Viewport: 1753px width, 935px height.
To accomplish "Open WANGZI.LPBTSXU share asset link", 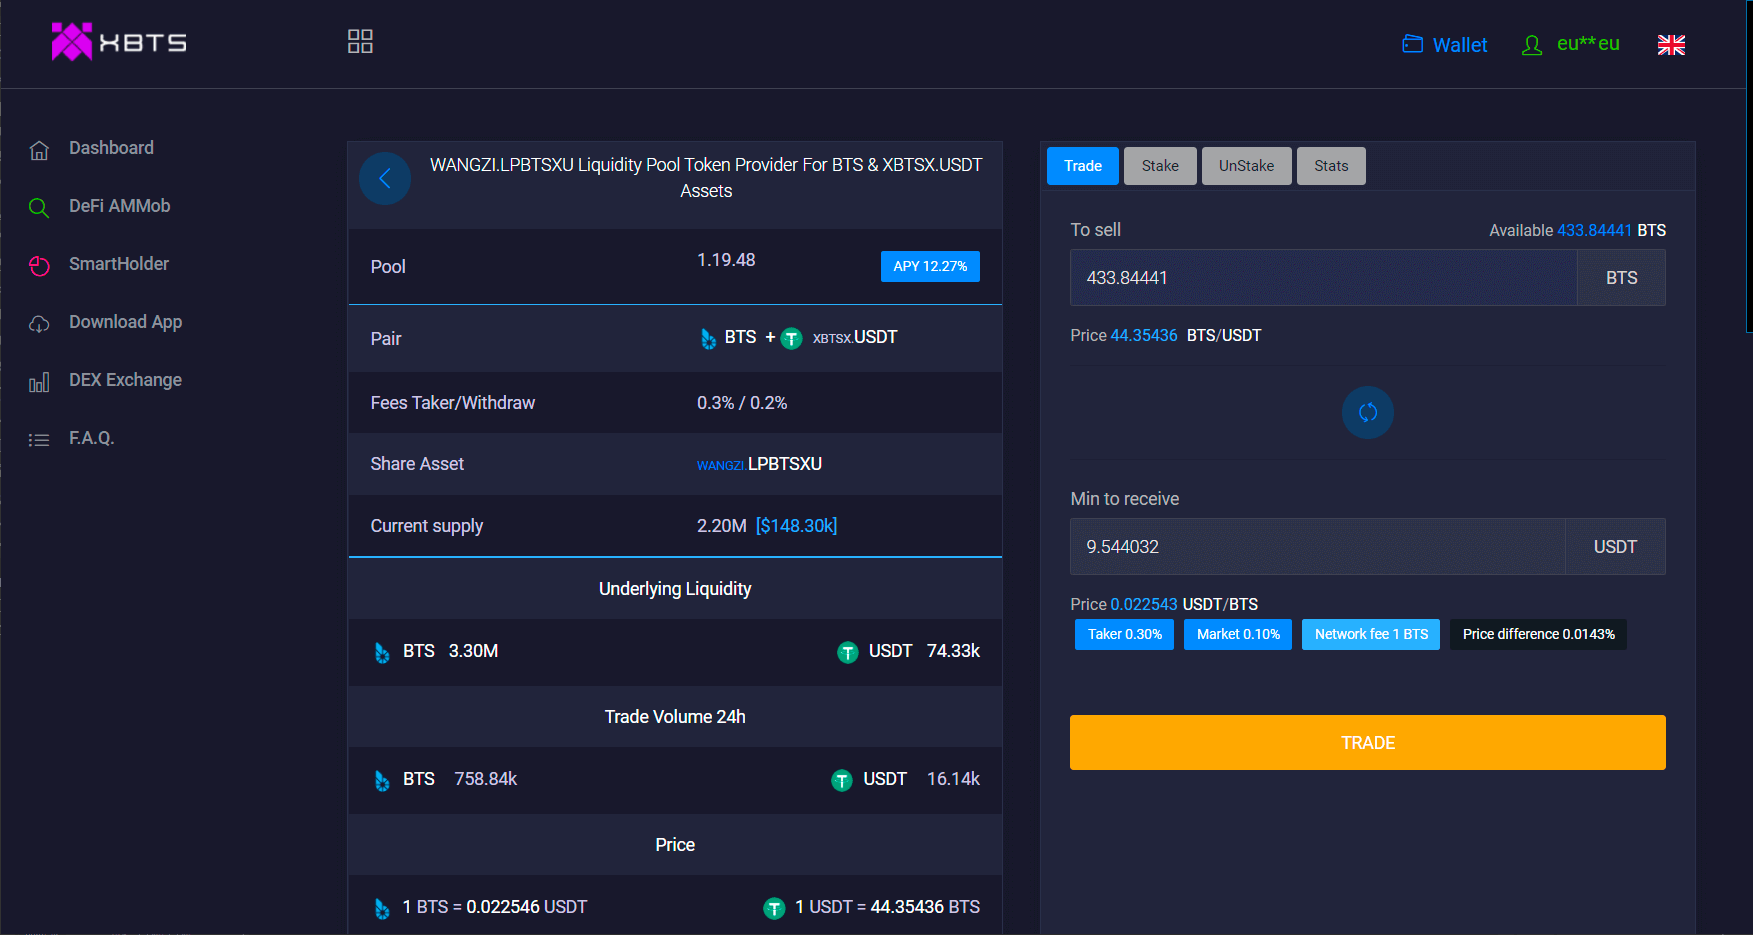I will pyautogui.click(x=759, y=464).
